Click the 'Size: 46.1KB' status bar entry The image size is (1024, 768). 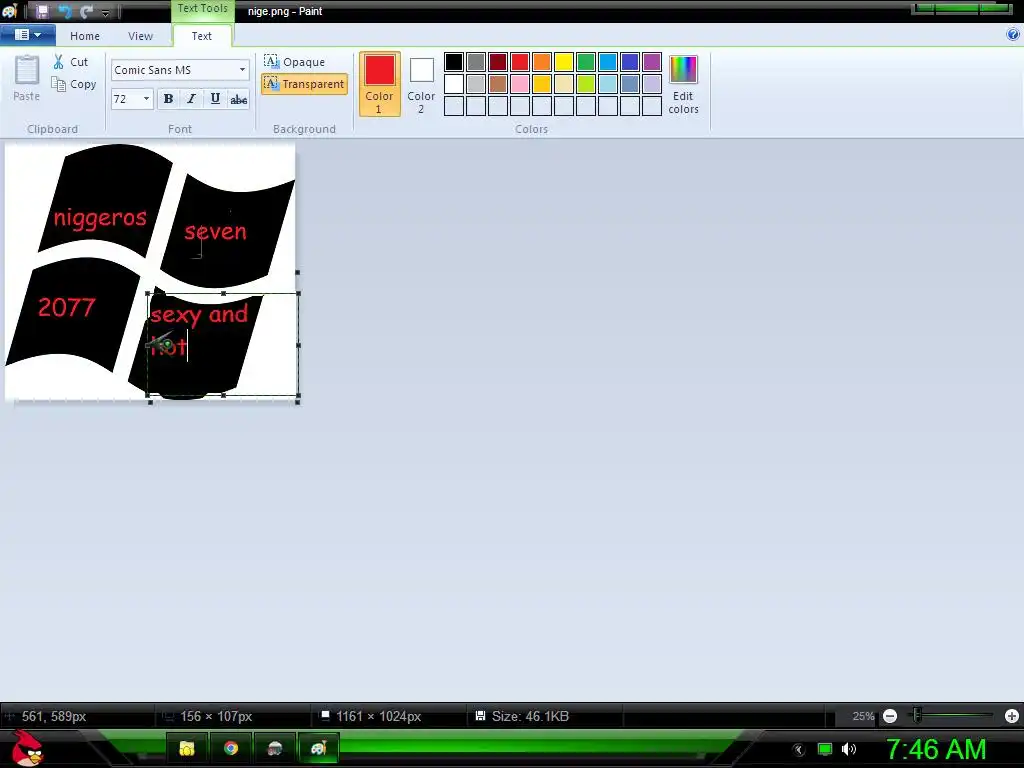click(x=530, y=716)
